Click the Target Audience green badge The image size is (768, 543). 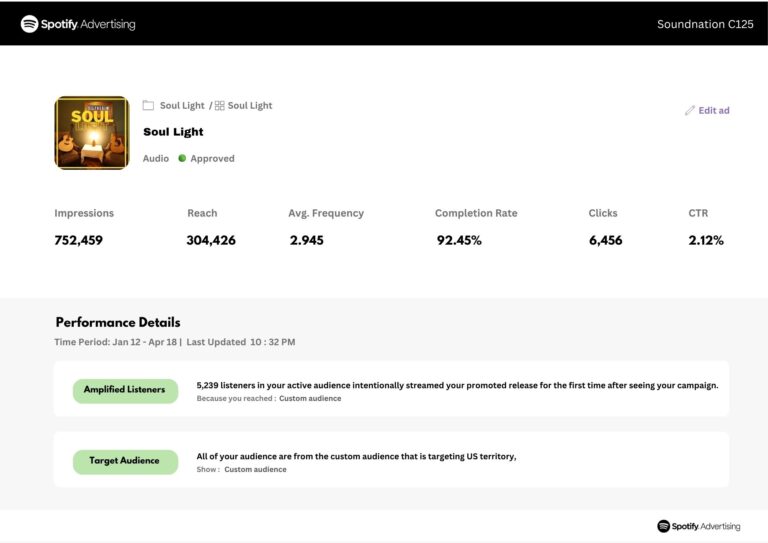125,462
